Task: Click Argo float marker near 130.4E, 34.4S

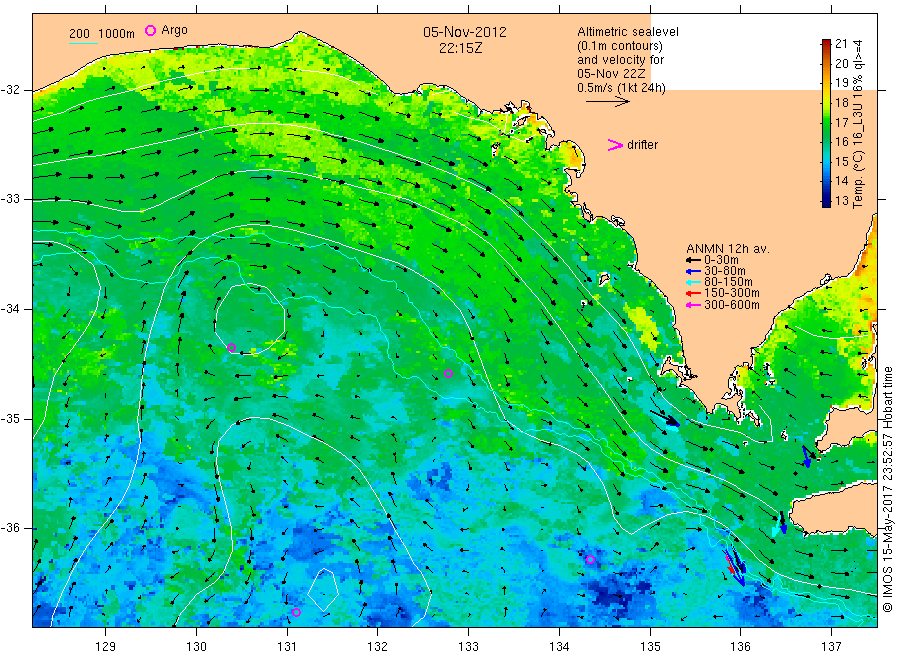Action: 232,347
